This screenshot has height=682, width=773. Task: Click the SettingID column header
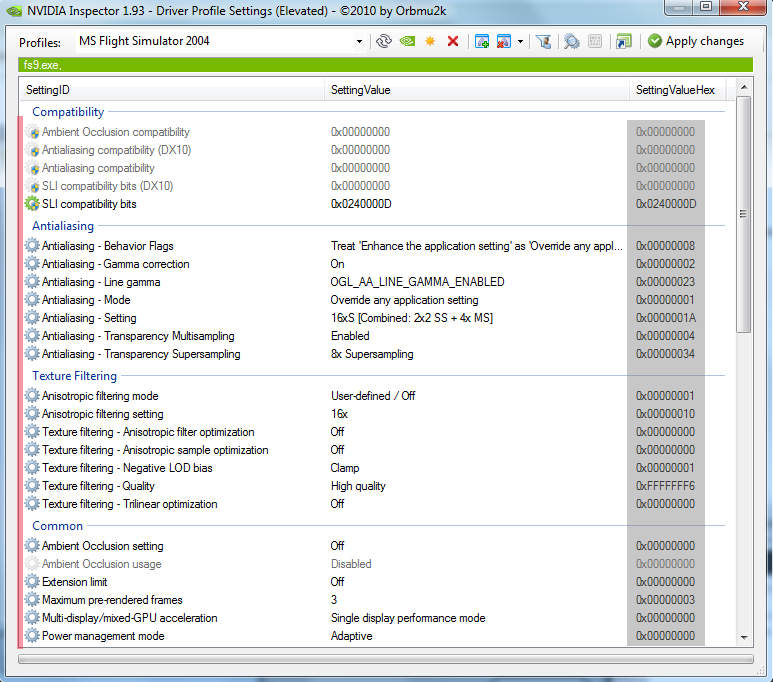[172, 90]
